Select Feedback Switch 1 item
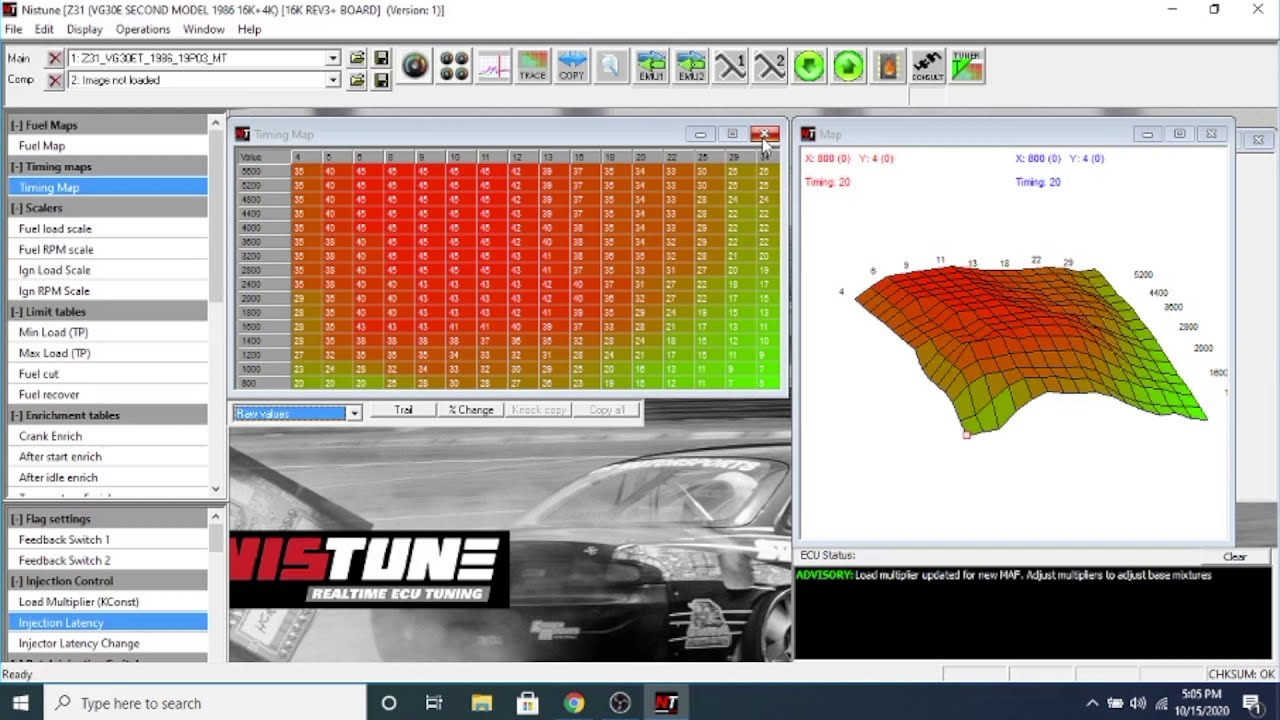The image size is (1280, 720). pyautogui.click(x=108, y=540)
